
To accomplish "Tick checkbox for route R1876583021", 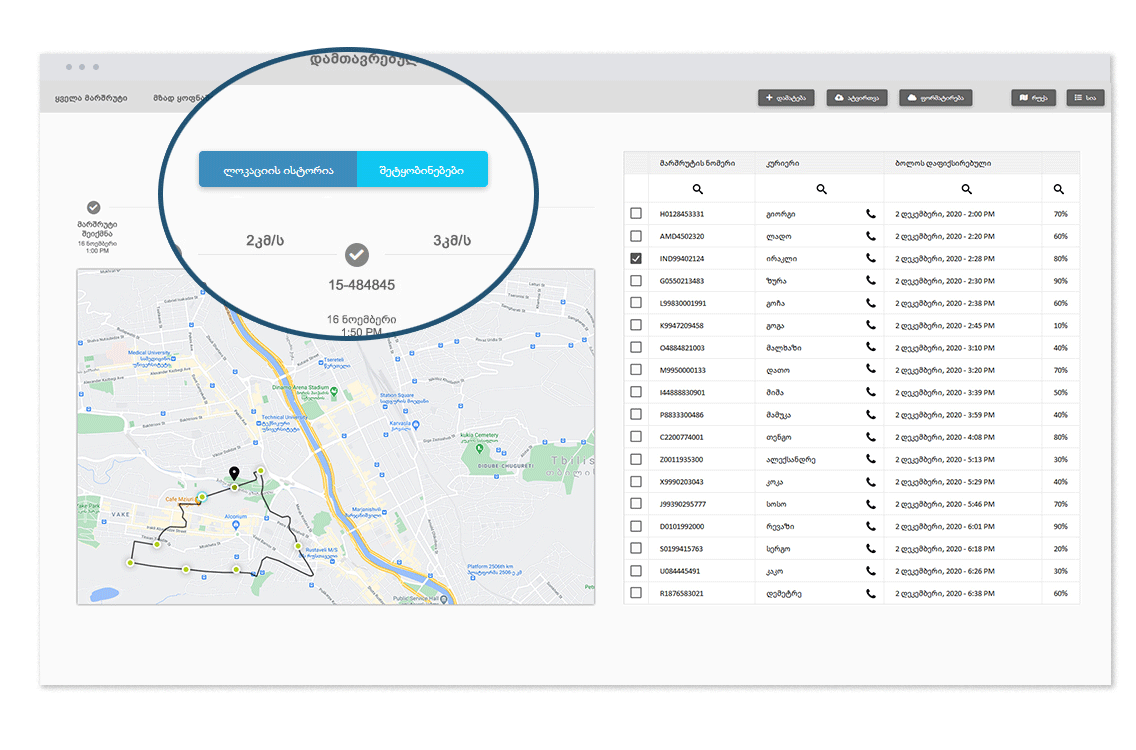I will pos(636,593).
